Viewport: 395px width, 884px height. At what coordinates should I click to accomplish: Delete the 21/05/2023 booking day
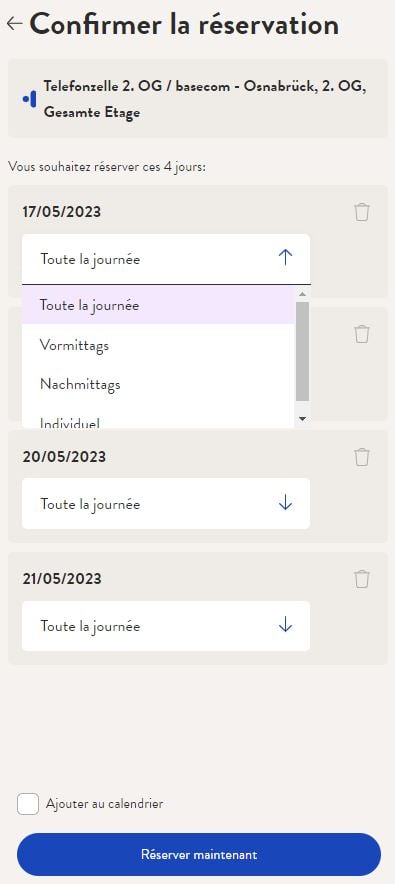[x=362, y=579]
